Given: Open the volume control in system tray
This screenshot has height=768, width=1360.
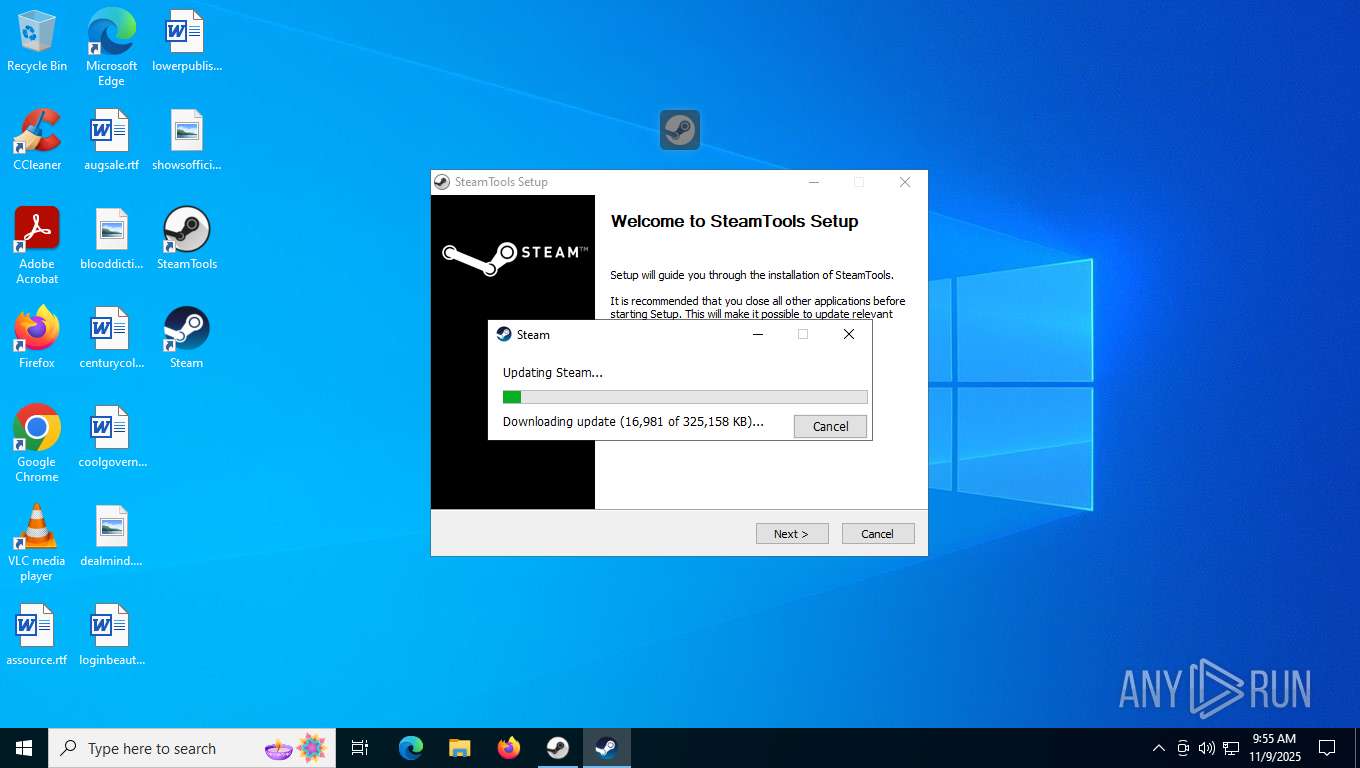Looking at the screenshot, I should [1207, 748].
